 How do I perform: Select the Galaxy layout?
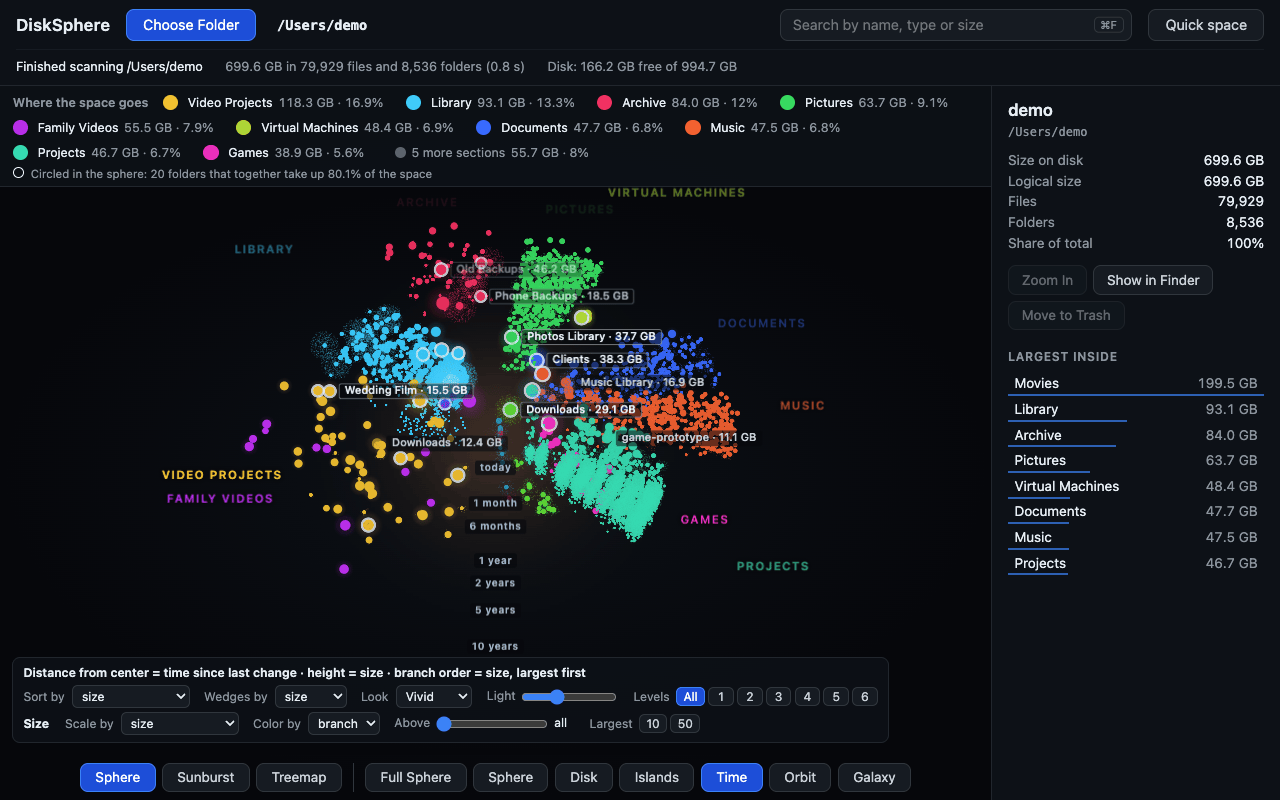click(874, 777)
